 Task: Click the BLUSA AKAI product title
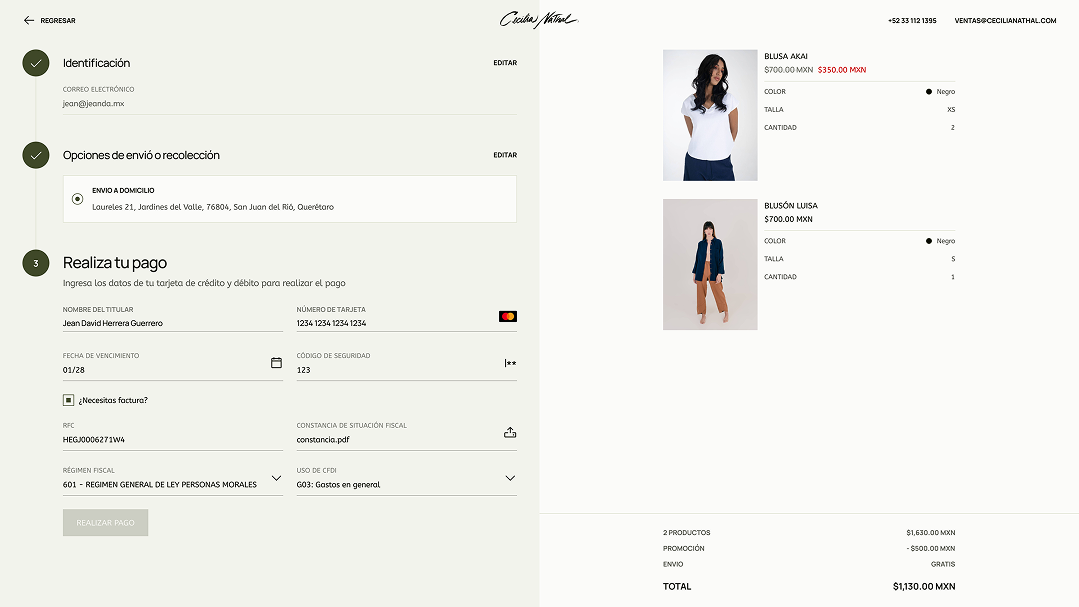786,56
